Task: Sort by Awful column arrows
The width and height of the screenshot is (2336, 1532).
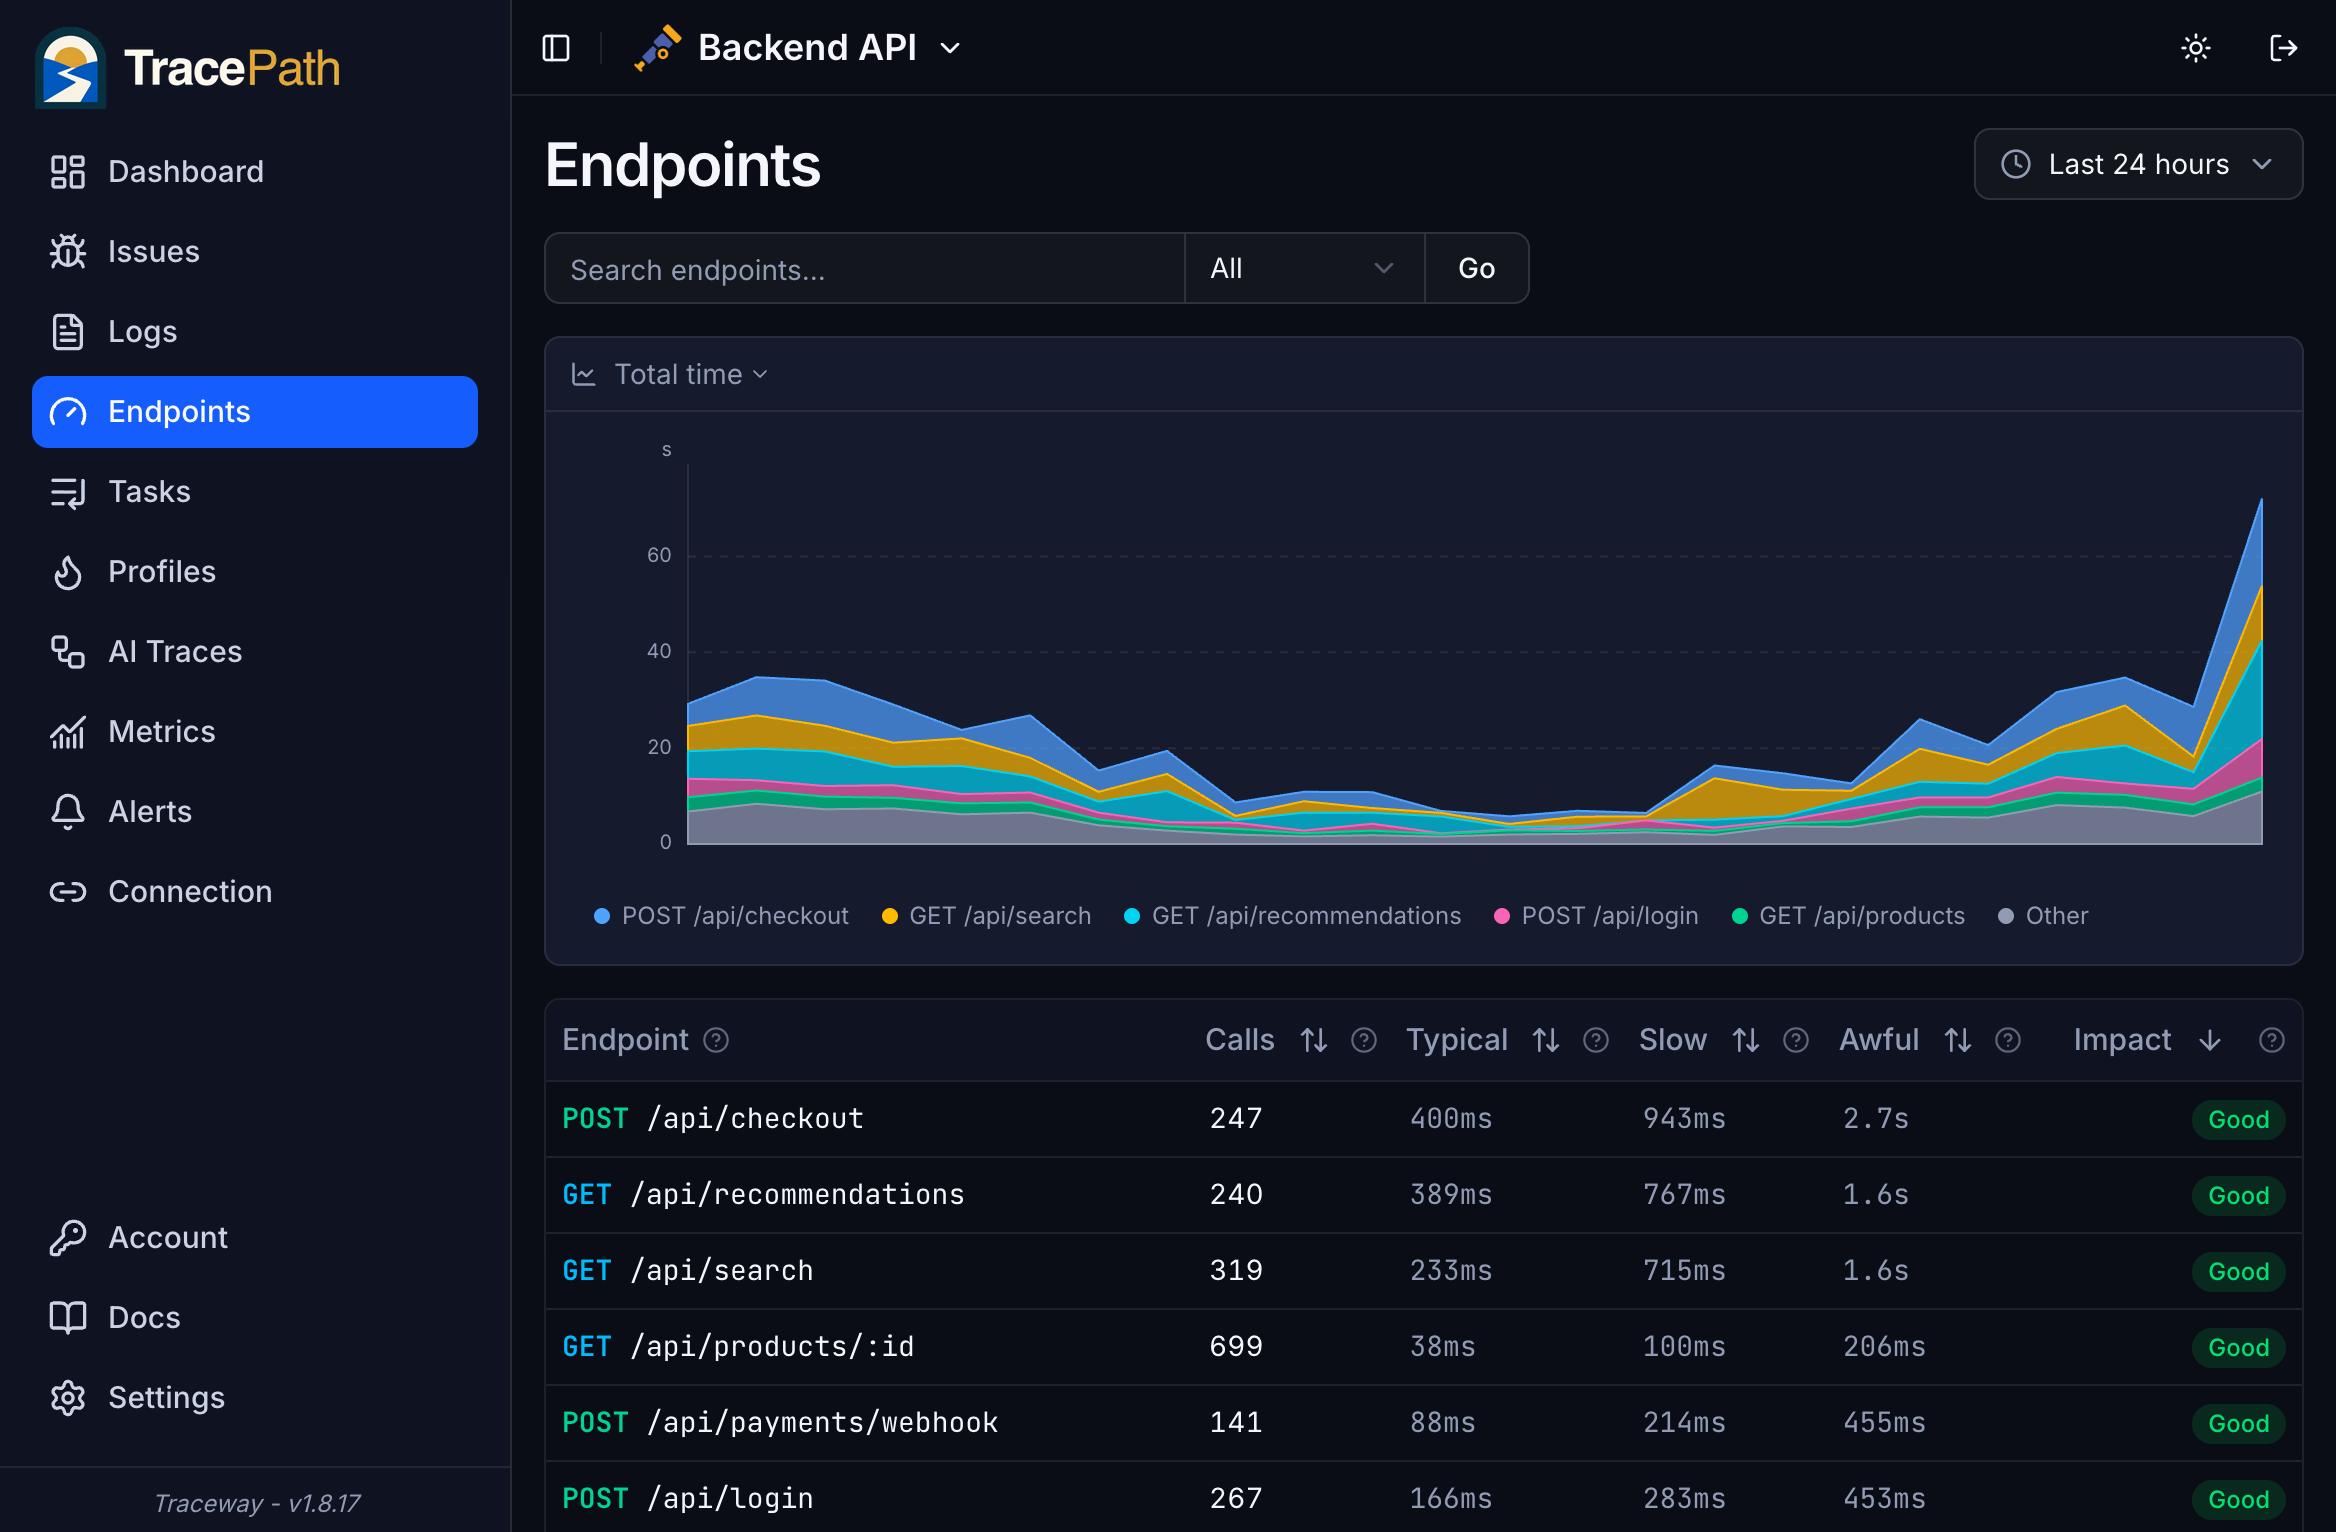Action: click(1958, 1040)
